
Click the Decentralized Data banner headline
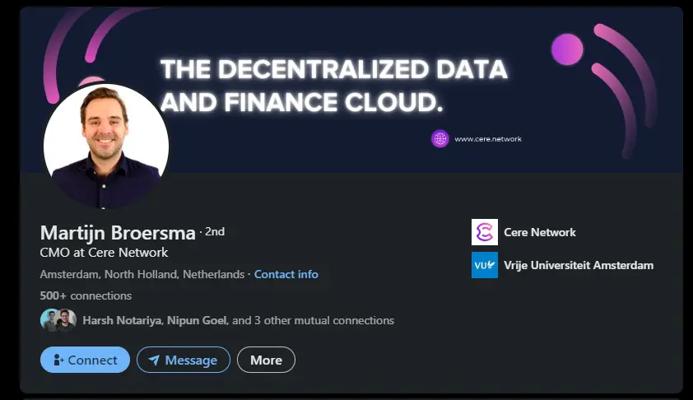coord(333,85)
